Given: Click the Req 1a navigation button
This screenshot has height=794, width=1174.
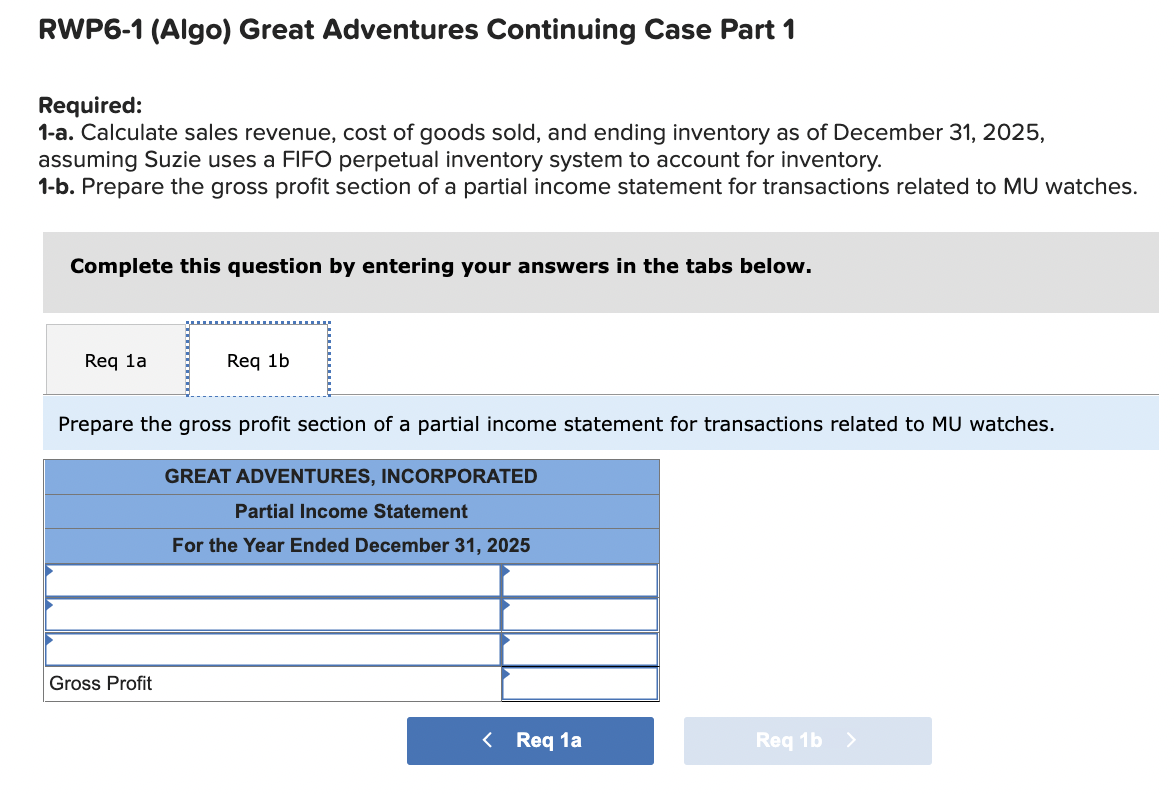Looking at the screenshot, I should pyautogui.click(x=530, y=740).
